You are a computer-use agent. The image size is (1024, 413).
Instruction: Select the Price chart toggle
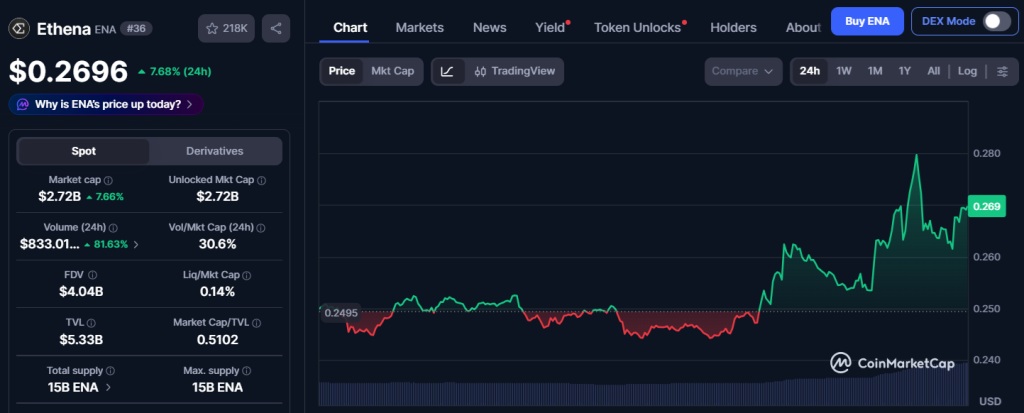tap(342, 71)
